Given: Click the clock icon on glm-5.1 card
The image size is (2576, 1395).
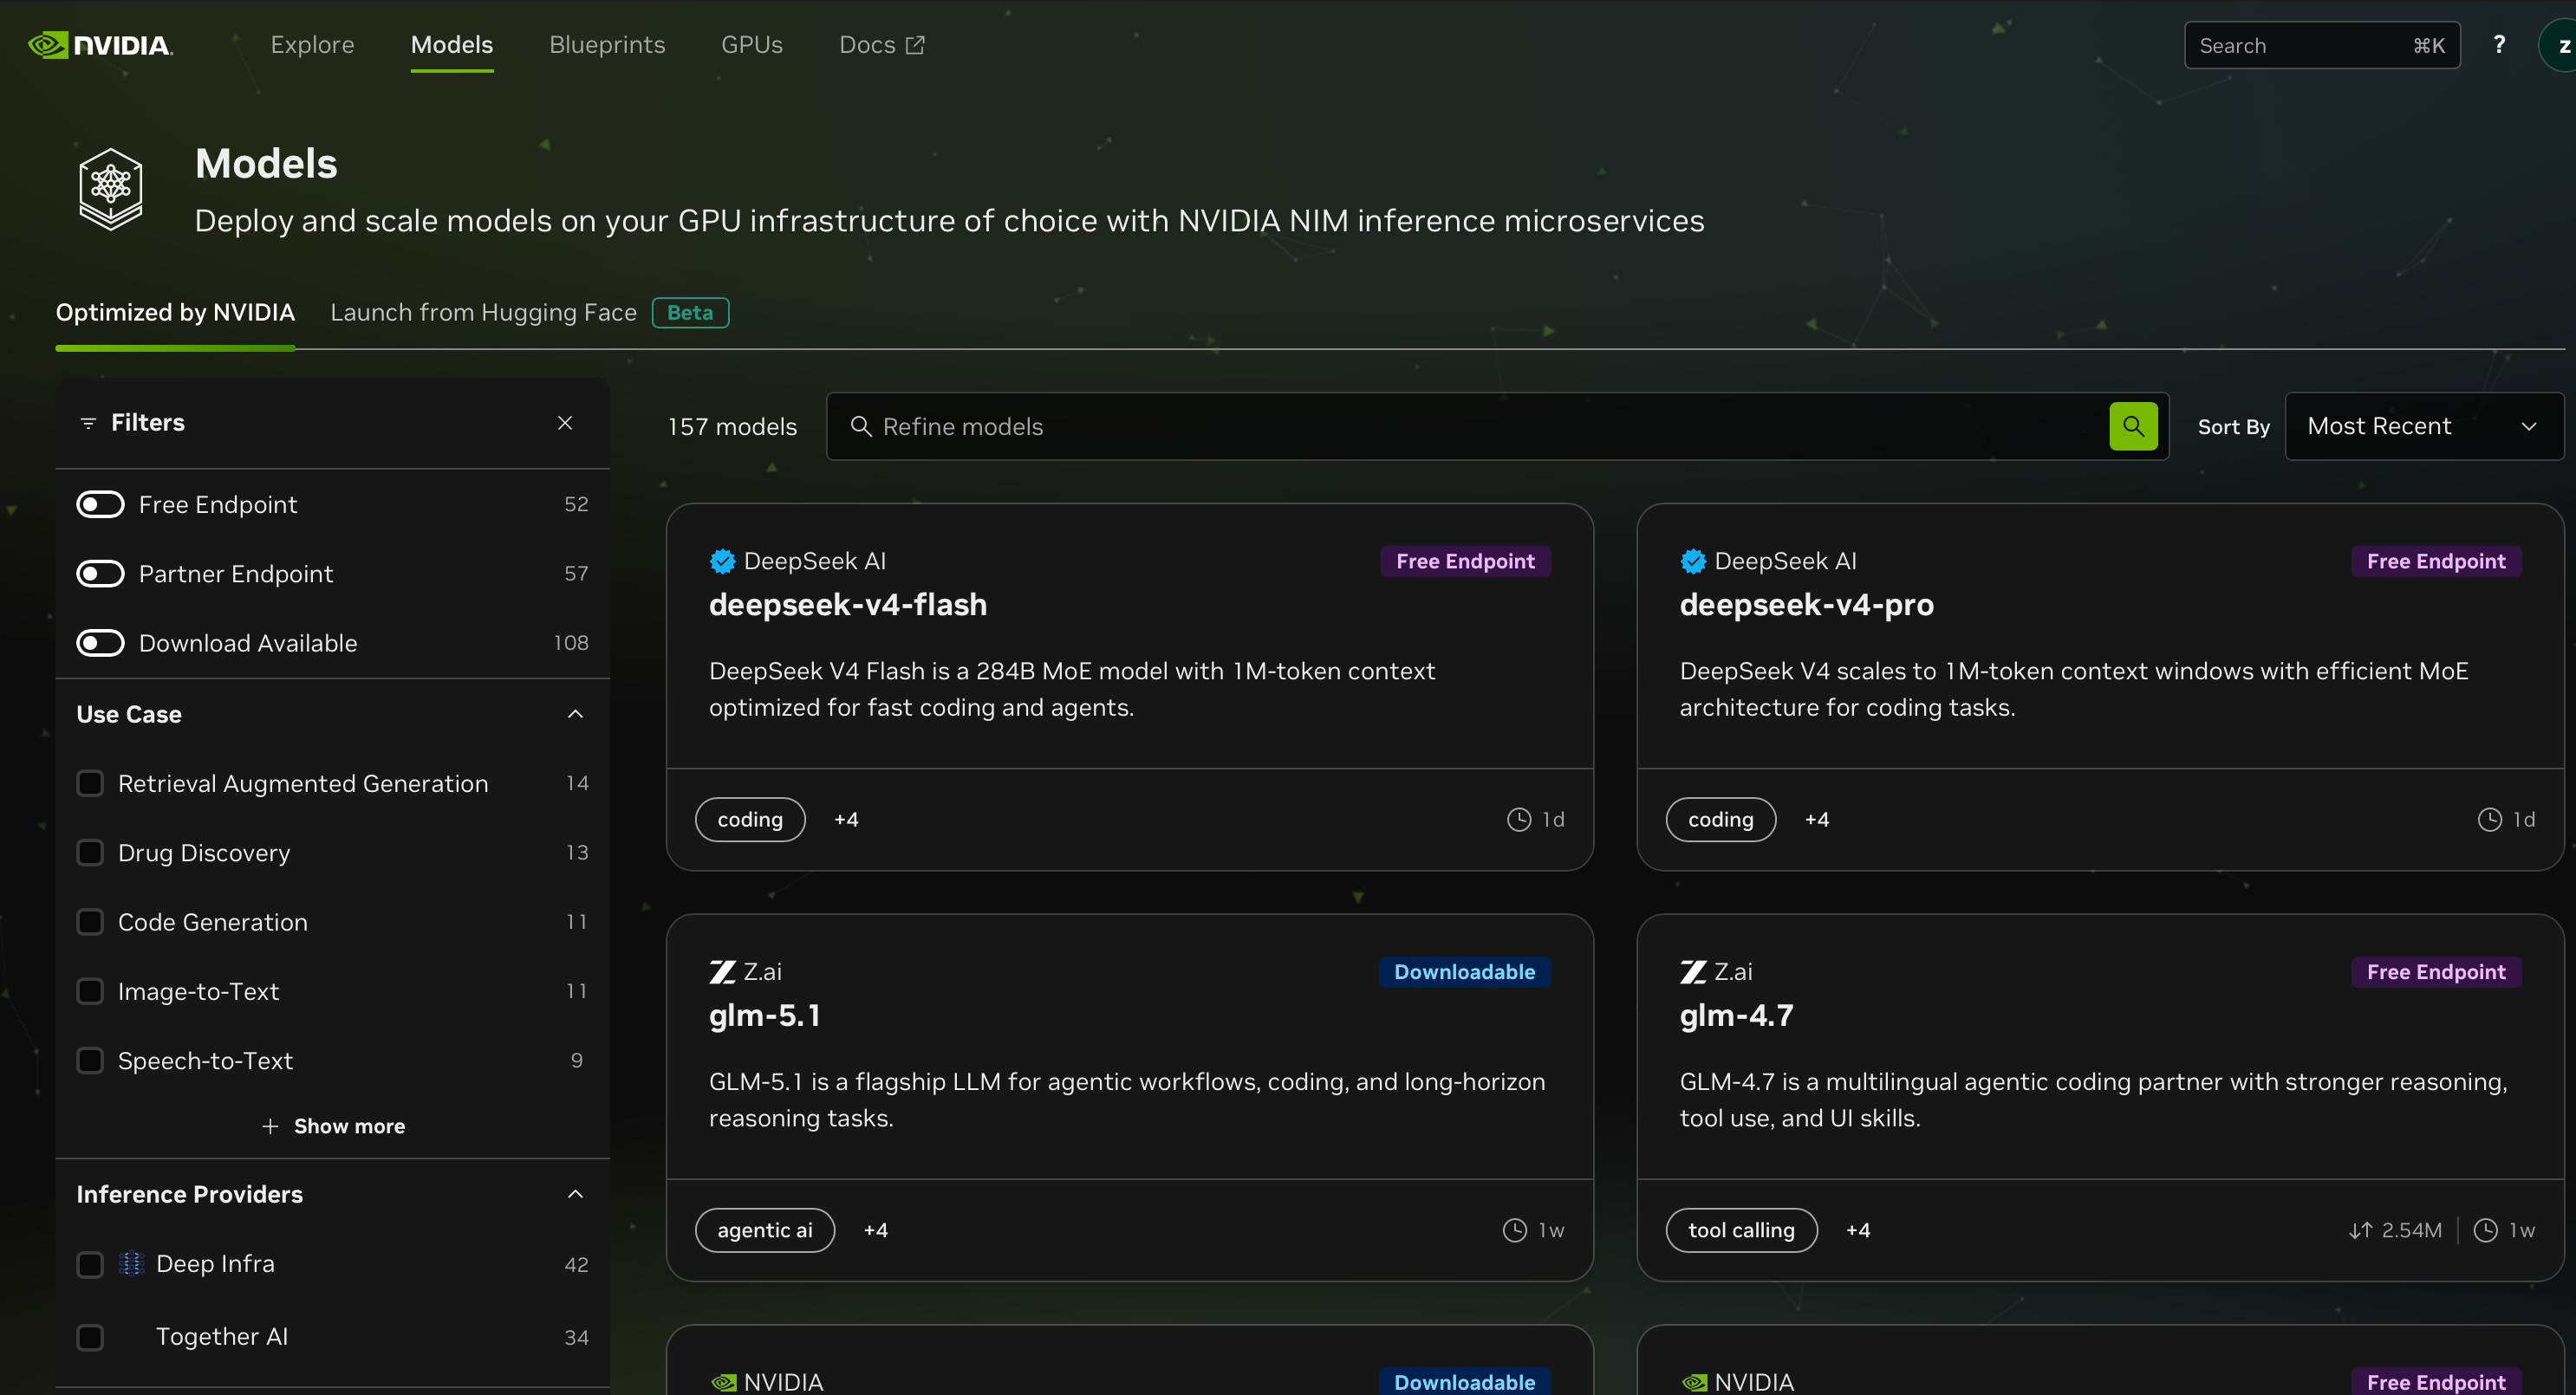Looking at the screenshot, I should (x=1514, y=1231).
